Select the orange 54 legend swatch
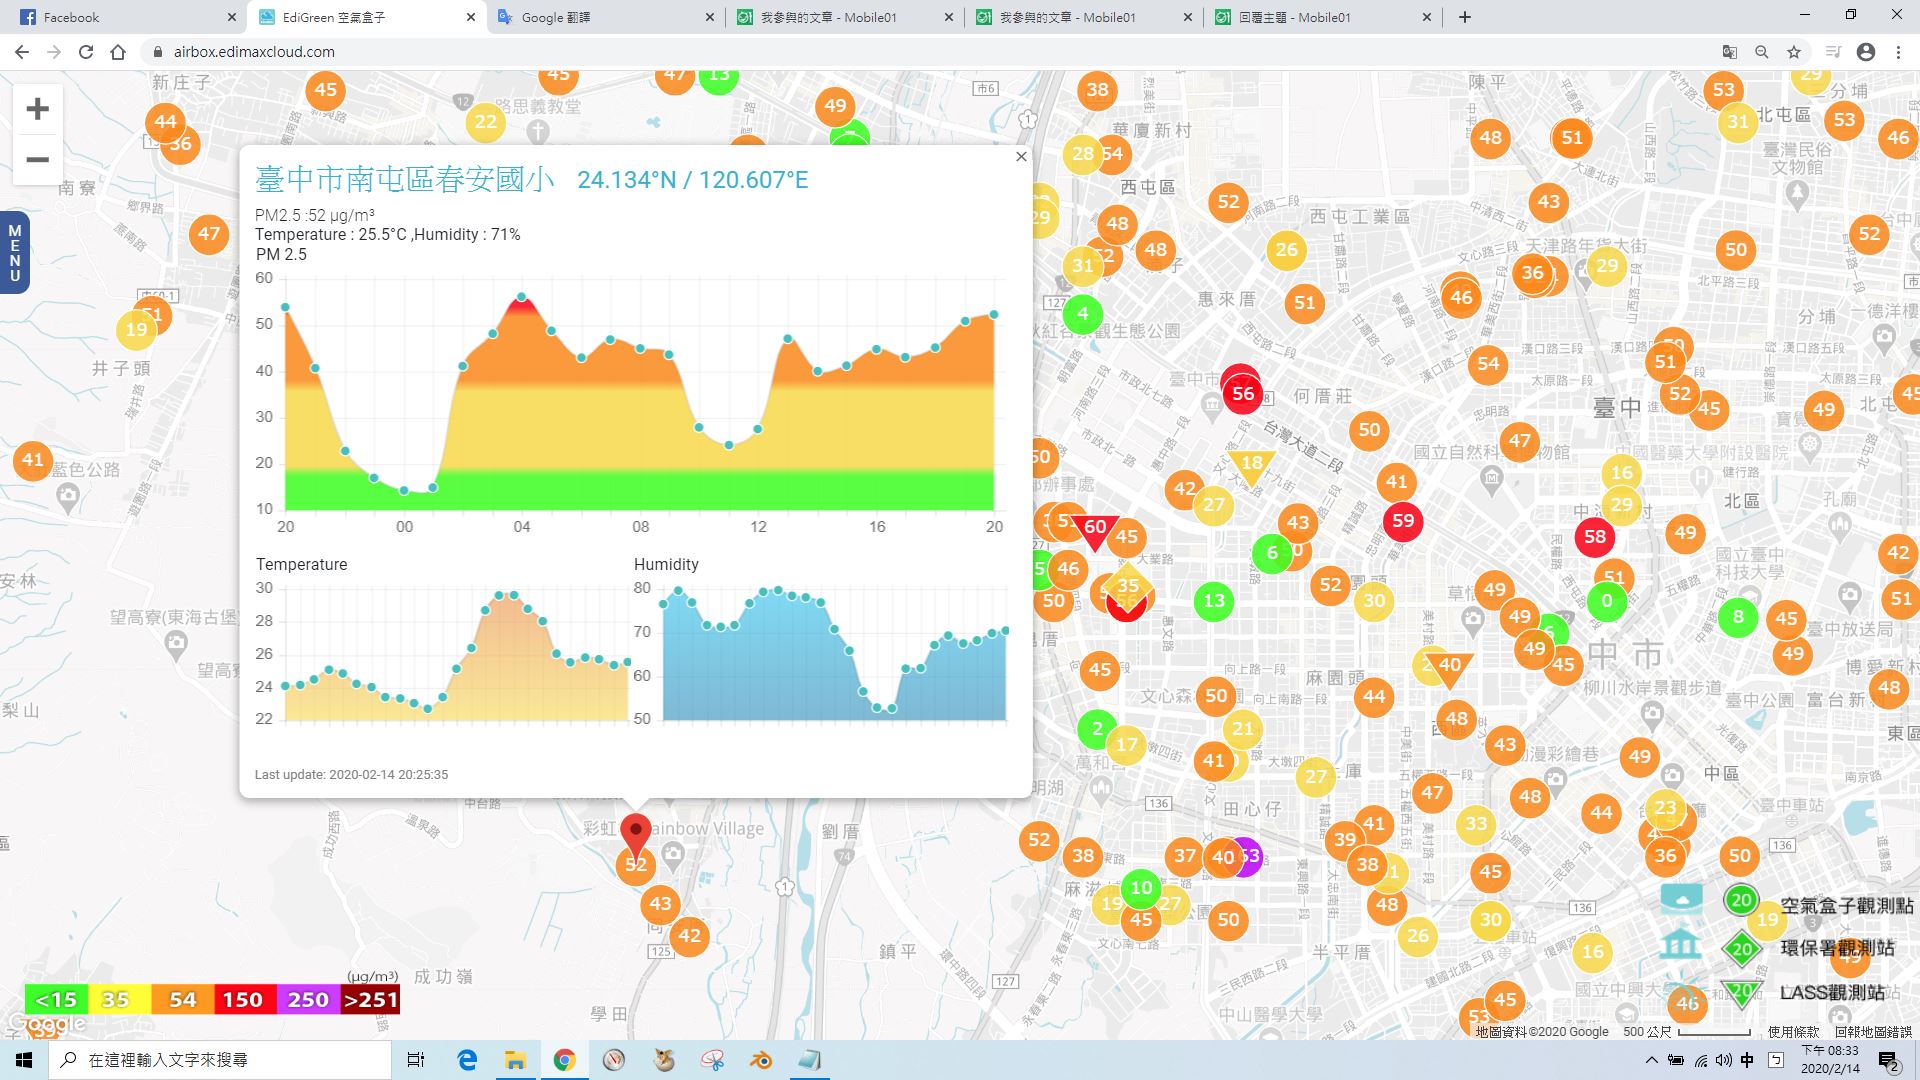The height and width of the screenshot is (1080, 1920). pyautogui.click(x=182, y=999)
